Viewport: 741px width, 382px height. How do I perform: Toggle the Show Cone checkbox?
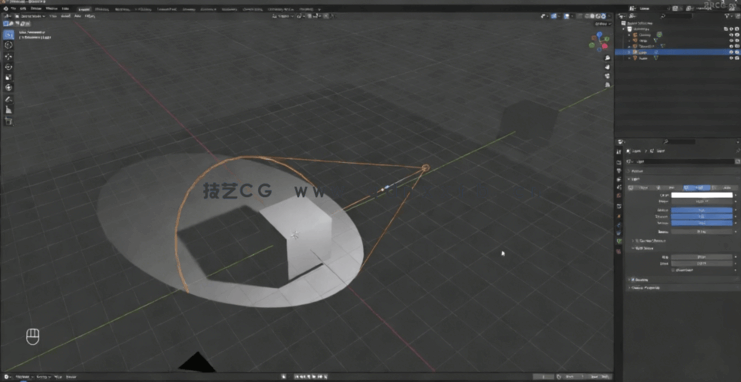click(673, 270)
